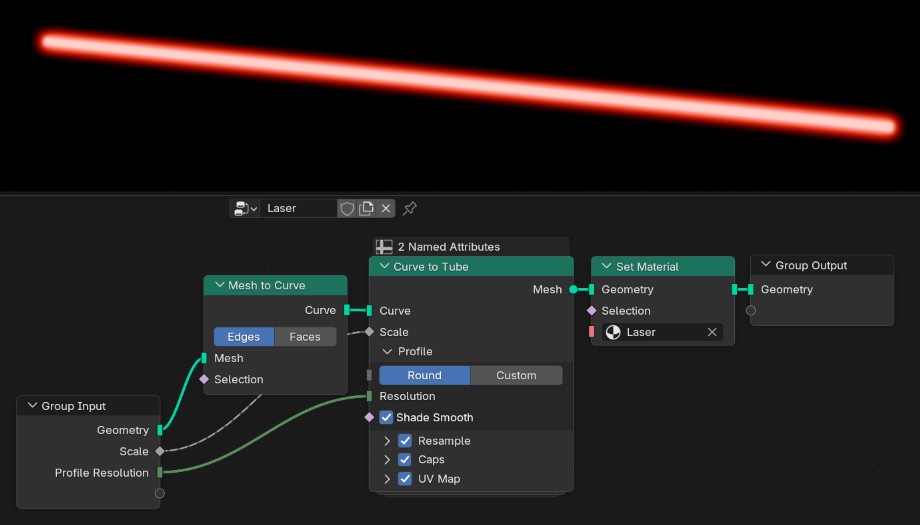
Task: Collapse the Mesh to Curve node
Action: [219, 285]
